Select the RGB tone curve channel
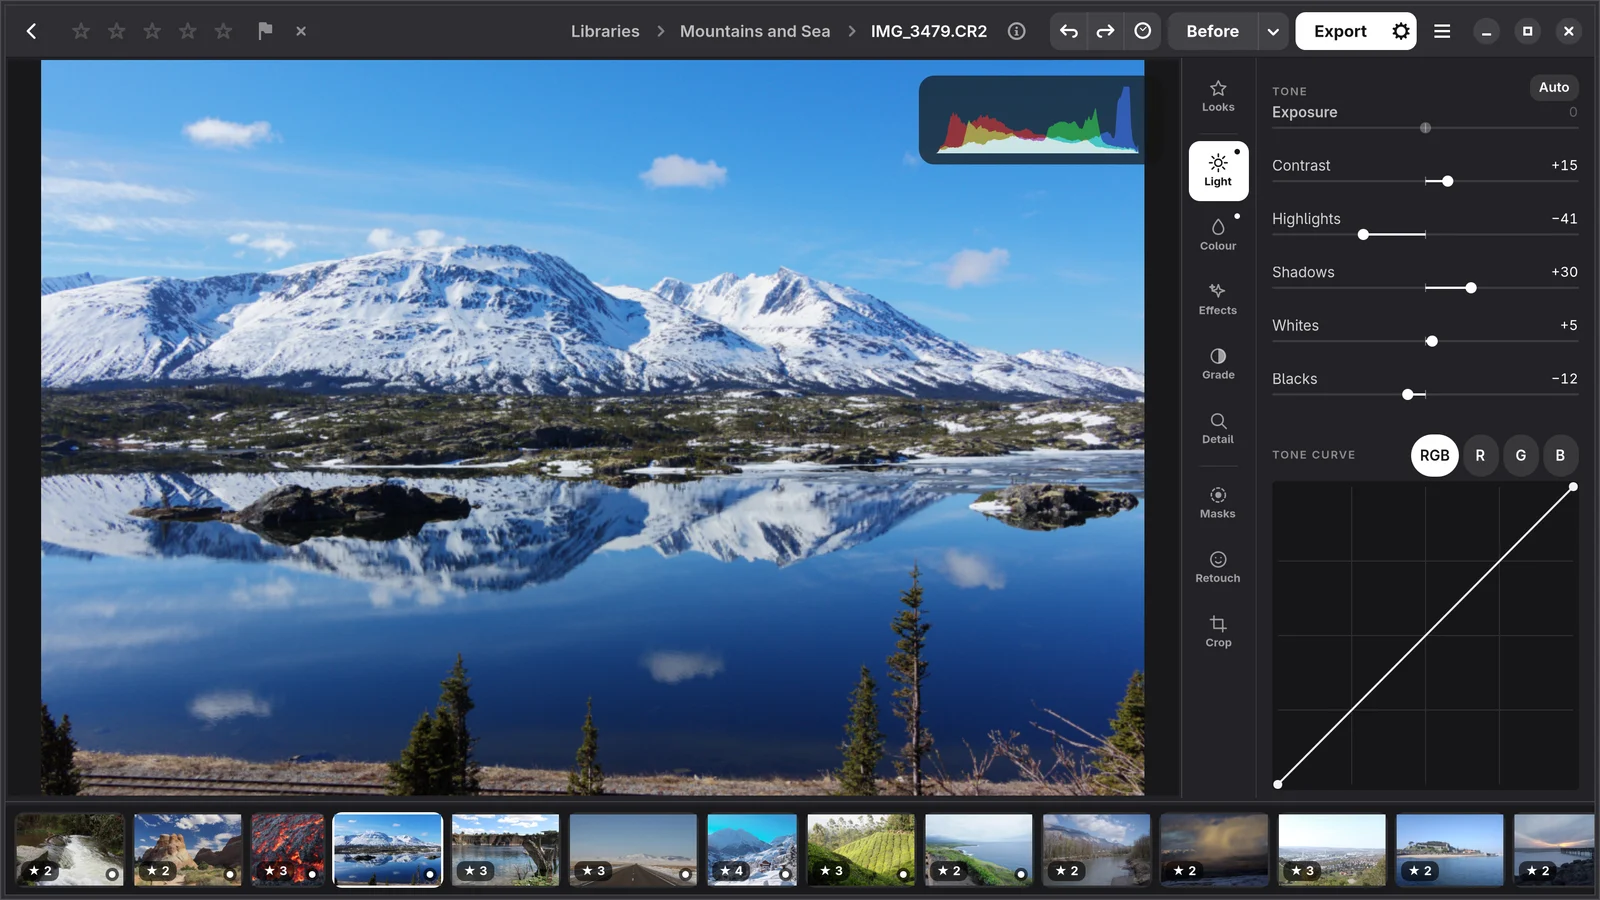The height and width of the screenshot is (900, 1600). pyautogui.click(x=1434, y=455)
